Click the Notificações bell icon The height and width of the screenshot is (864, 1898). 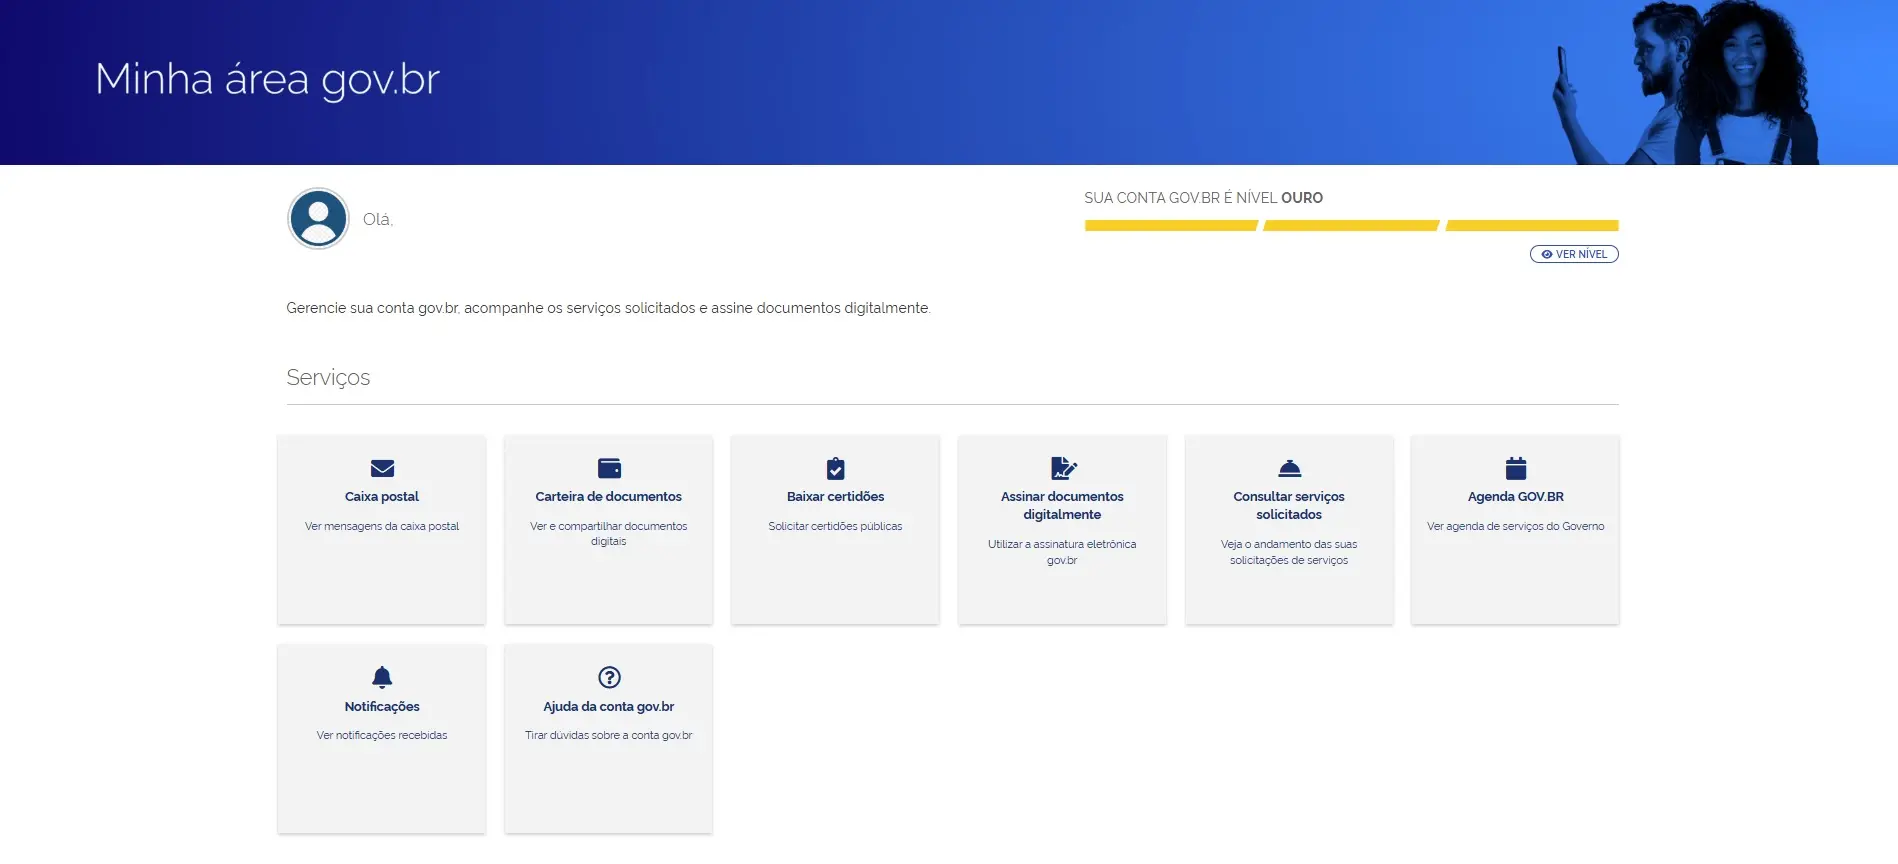[382, 677]
